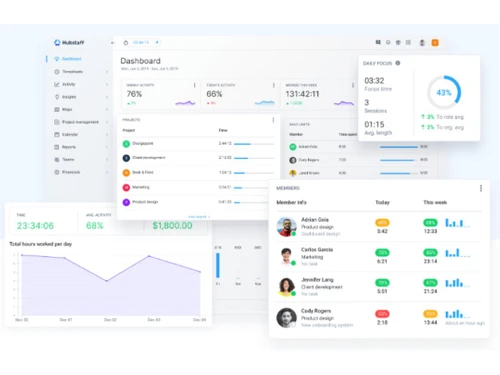
Task: Collapse the sidebar with the back arrow
Action: click(x=112, y=43)
